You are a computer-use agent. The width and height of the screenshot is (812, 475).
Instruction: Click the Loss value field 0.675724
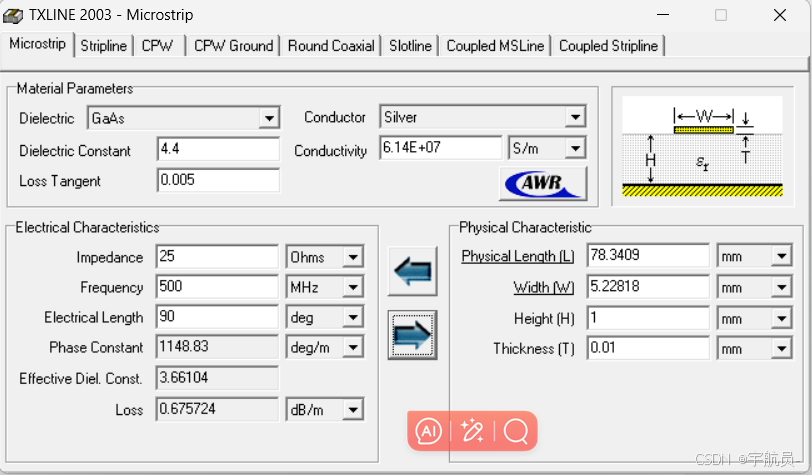217,409
